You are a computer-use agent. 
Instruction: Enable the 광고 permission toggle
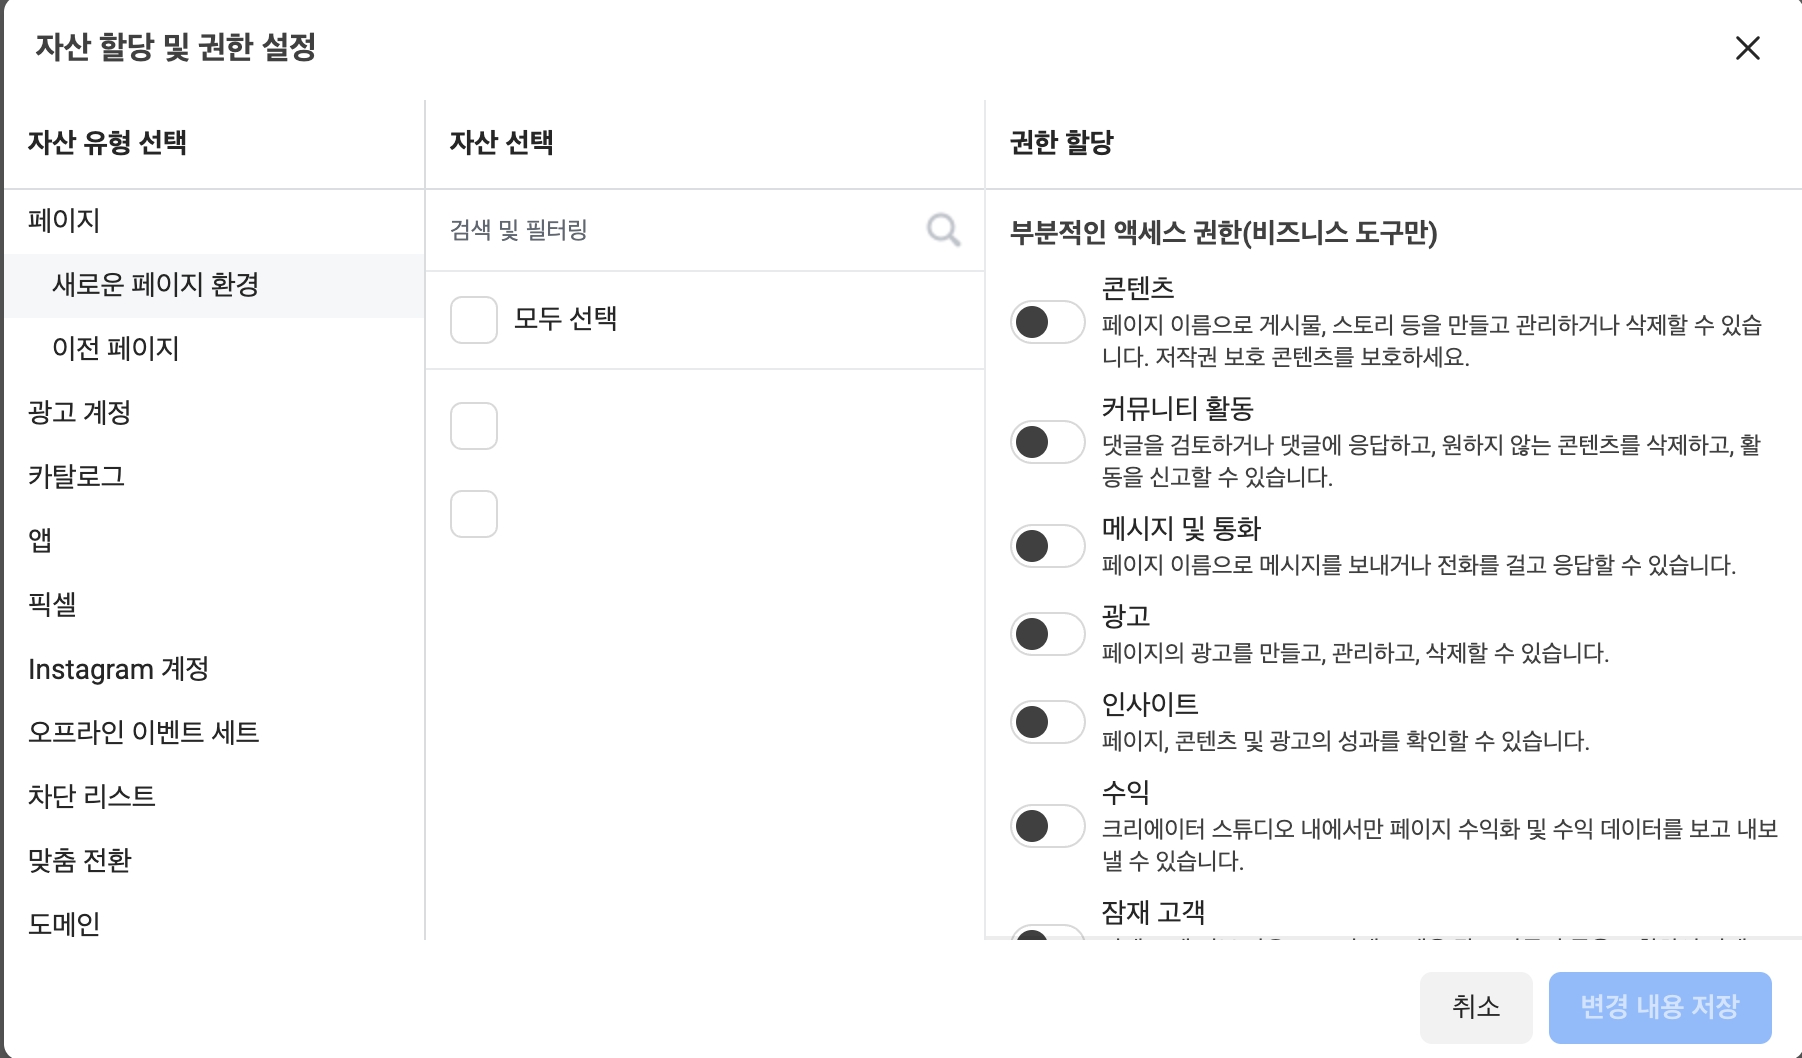[x=1047, y=634]
